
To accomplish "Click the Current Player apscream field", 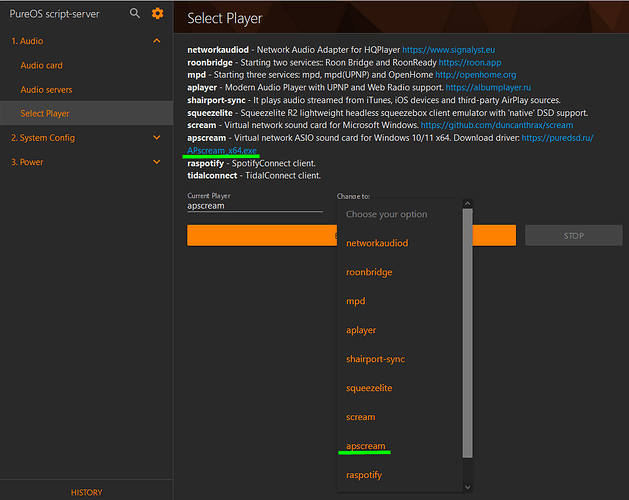I will click(x=255, y=206).
